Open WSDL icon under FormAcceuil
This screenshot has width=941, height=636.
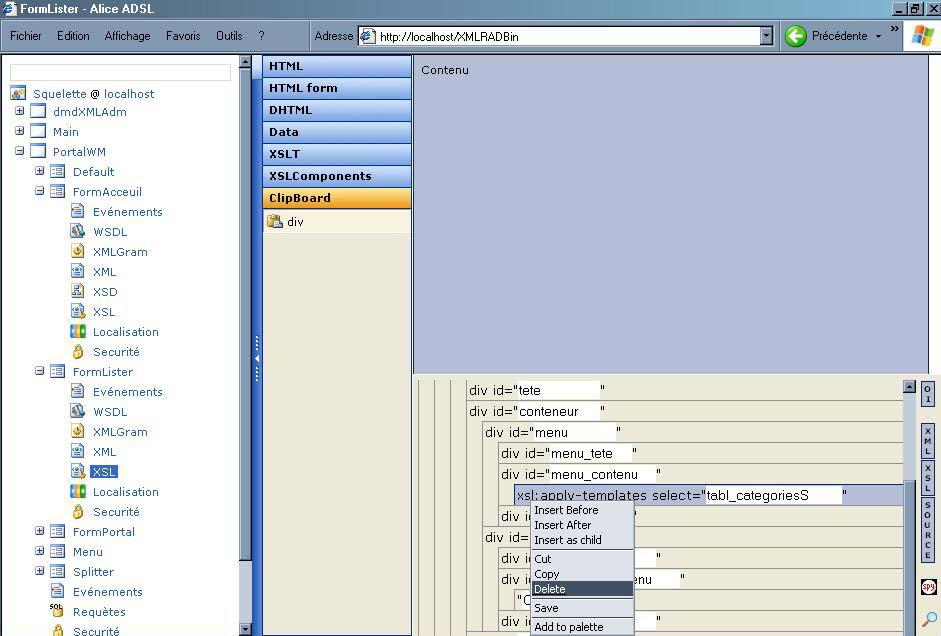point(78,232)
